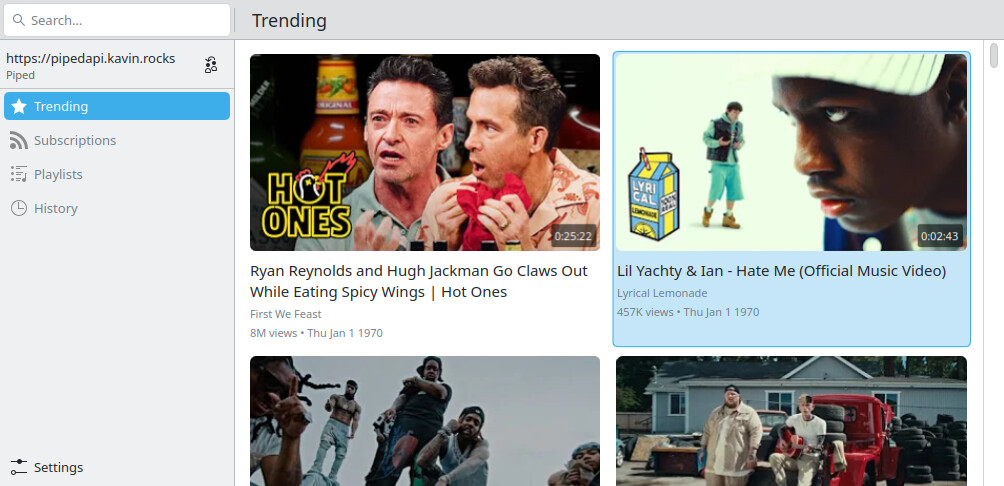1004x486 pixels.
Task: Open the source switcher icon next to Piped
Action: point(211,65)
